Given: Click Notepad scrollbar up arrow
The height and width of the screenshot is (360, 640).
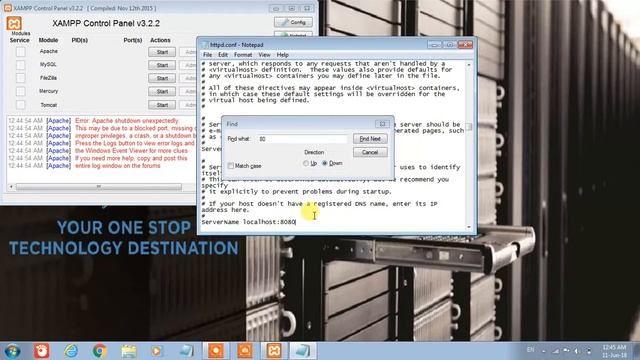Looking at the screenshot, I should tap(469, 64).
